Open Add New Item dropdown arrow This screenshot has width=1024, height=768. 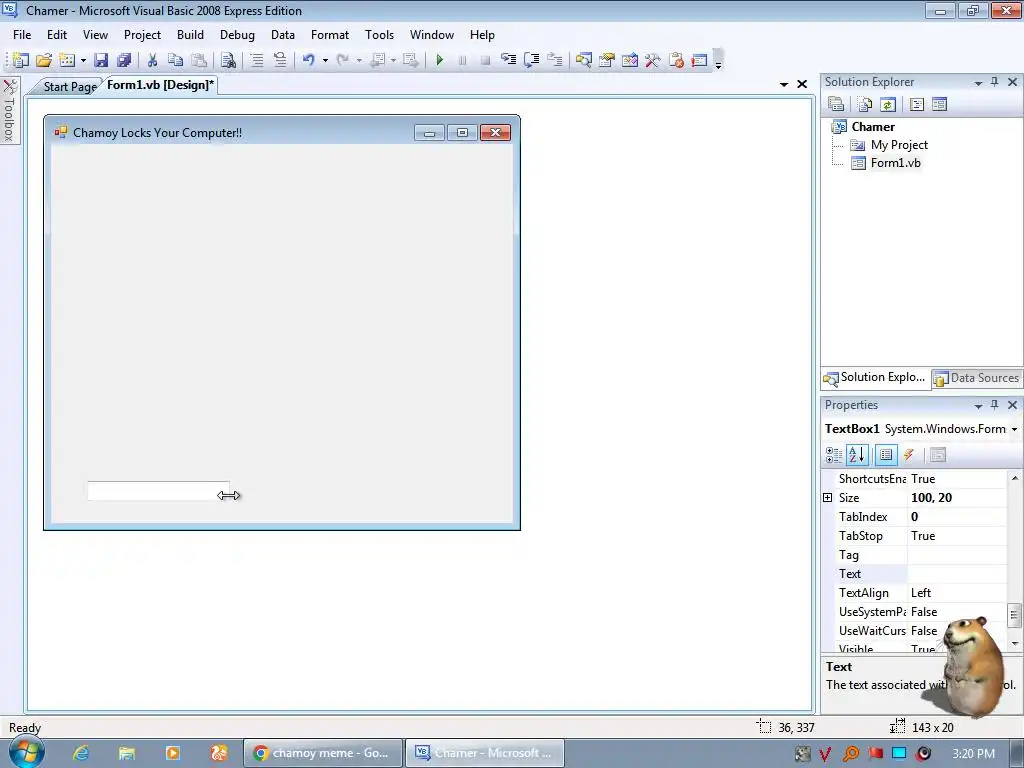[x=83, y=60]
